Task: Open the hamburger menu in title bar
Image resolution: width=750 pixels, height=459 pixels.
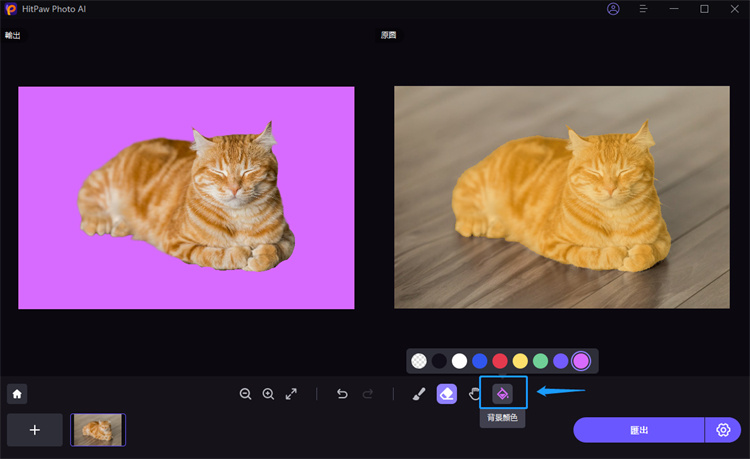Action: [x=643, y=9]
